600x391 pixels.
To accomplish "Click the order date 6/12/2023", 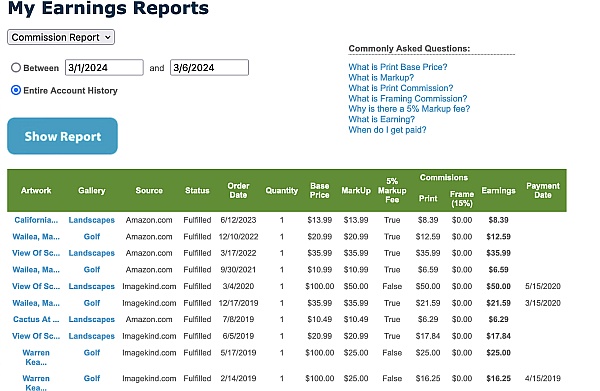I will 238,220.
